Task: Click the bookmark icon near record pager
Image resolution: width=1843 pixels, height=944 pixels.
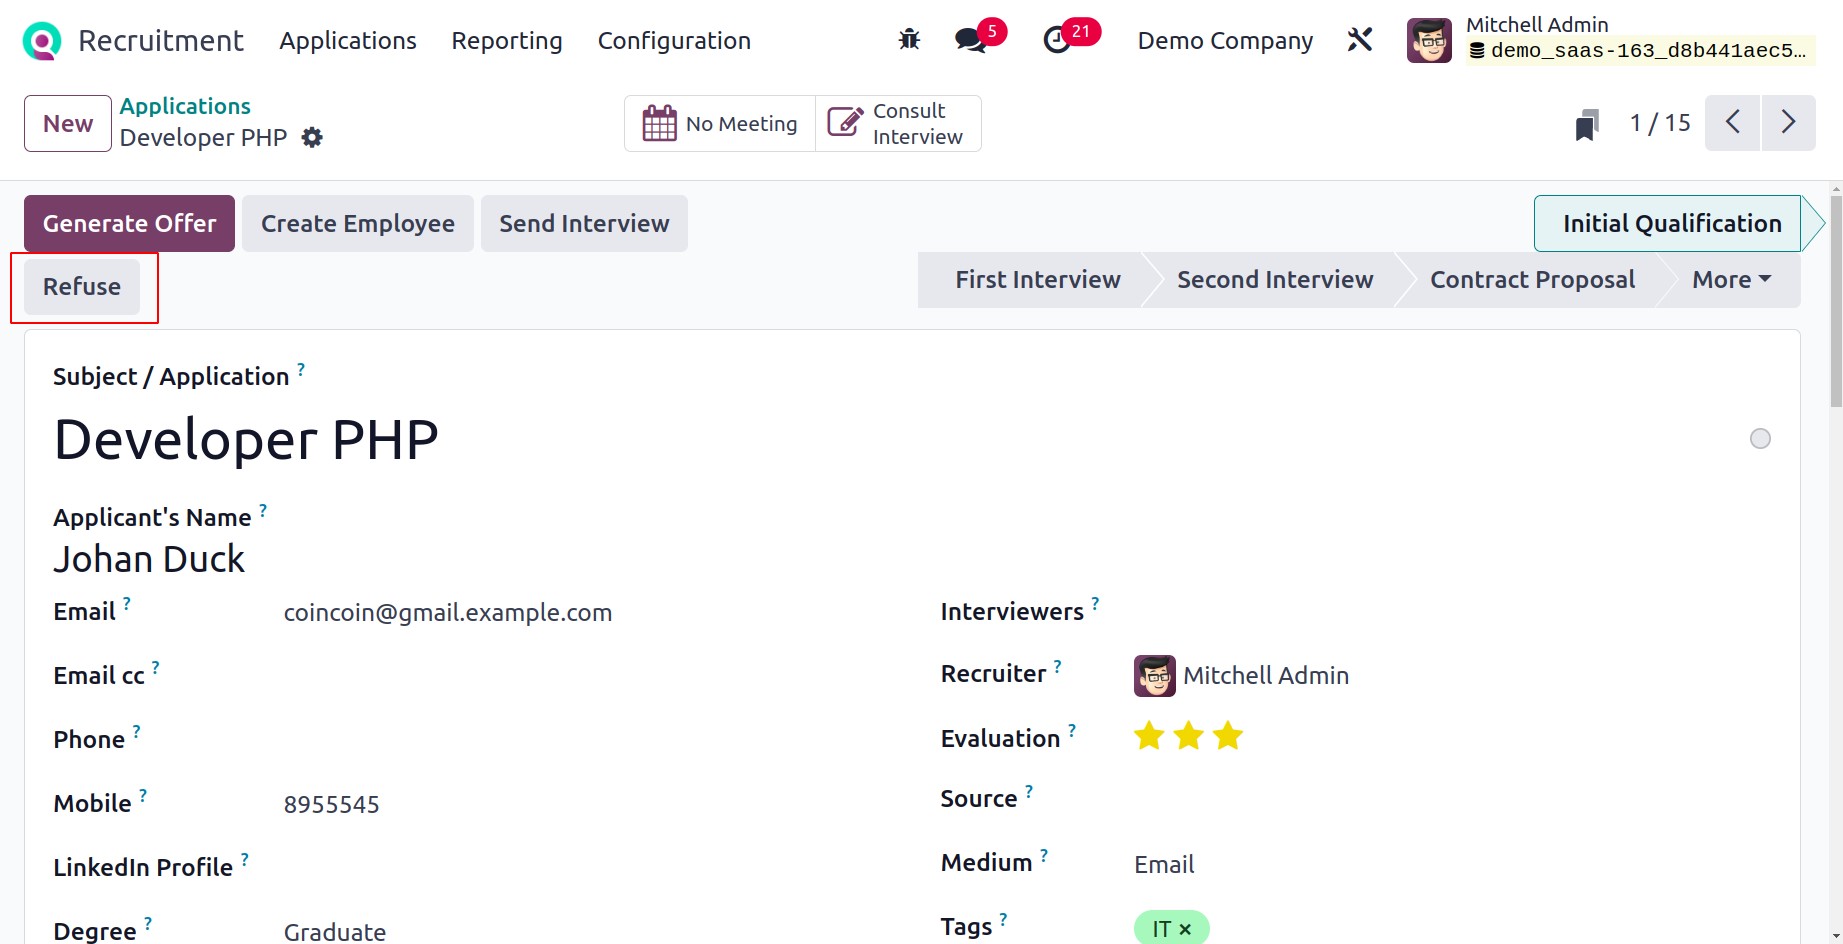Action: 1587,124
